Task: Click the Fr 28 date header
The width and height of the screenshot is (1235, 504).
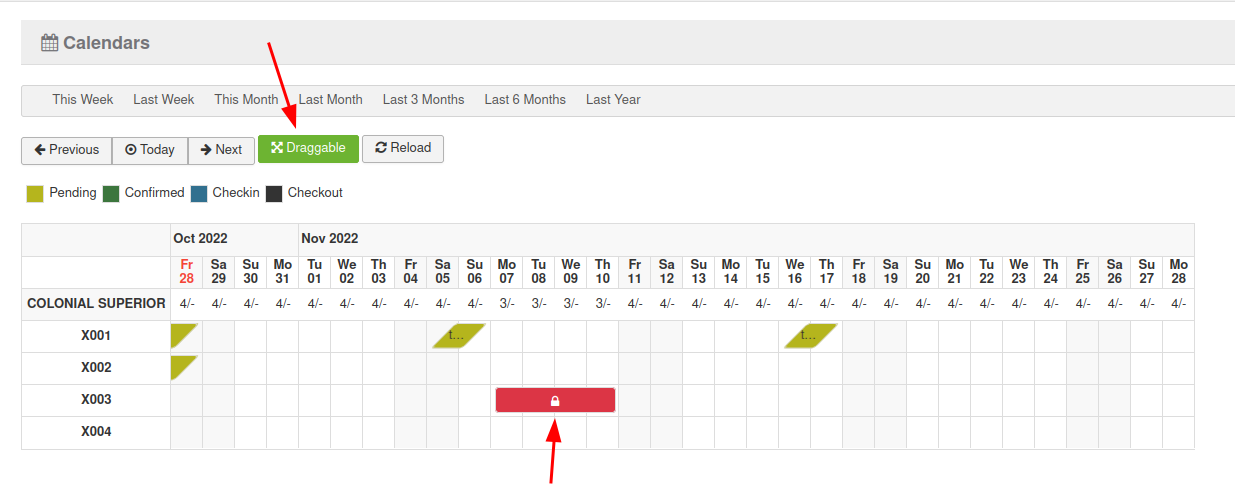Action: click(x=186, y=272)
